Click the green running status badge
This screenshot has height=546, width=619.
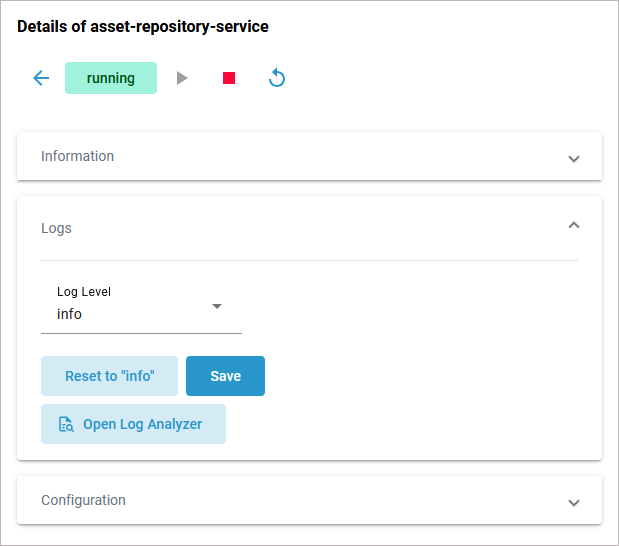click(111, 78)
